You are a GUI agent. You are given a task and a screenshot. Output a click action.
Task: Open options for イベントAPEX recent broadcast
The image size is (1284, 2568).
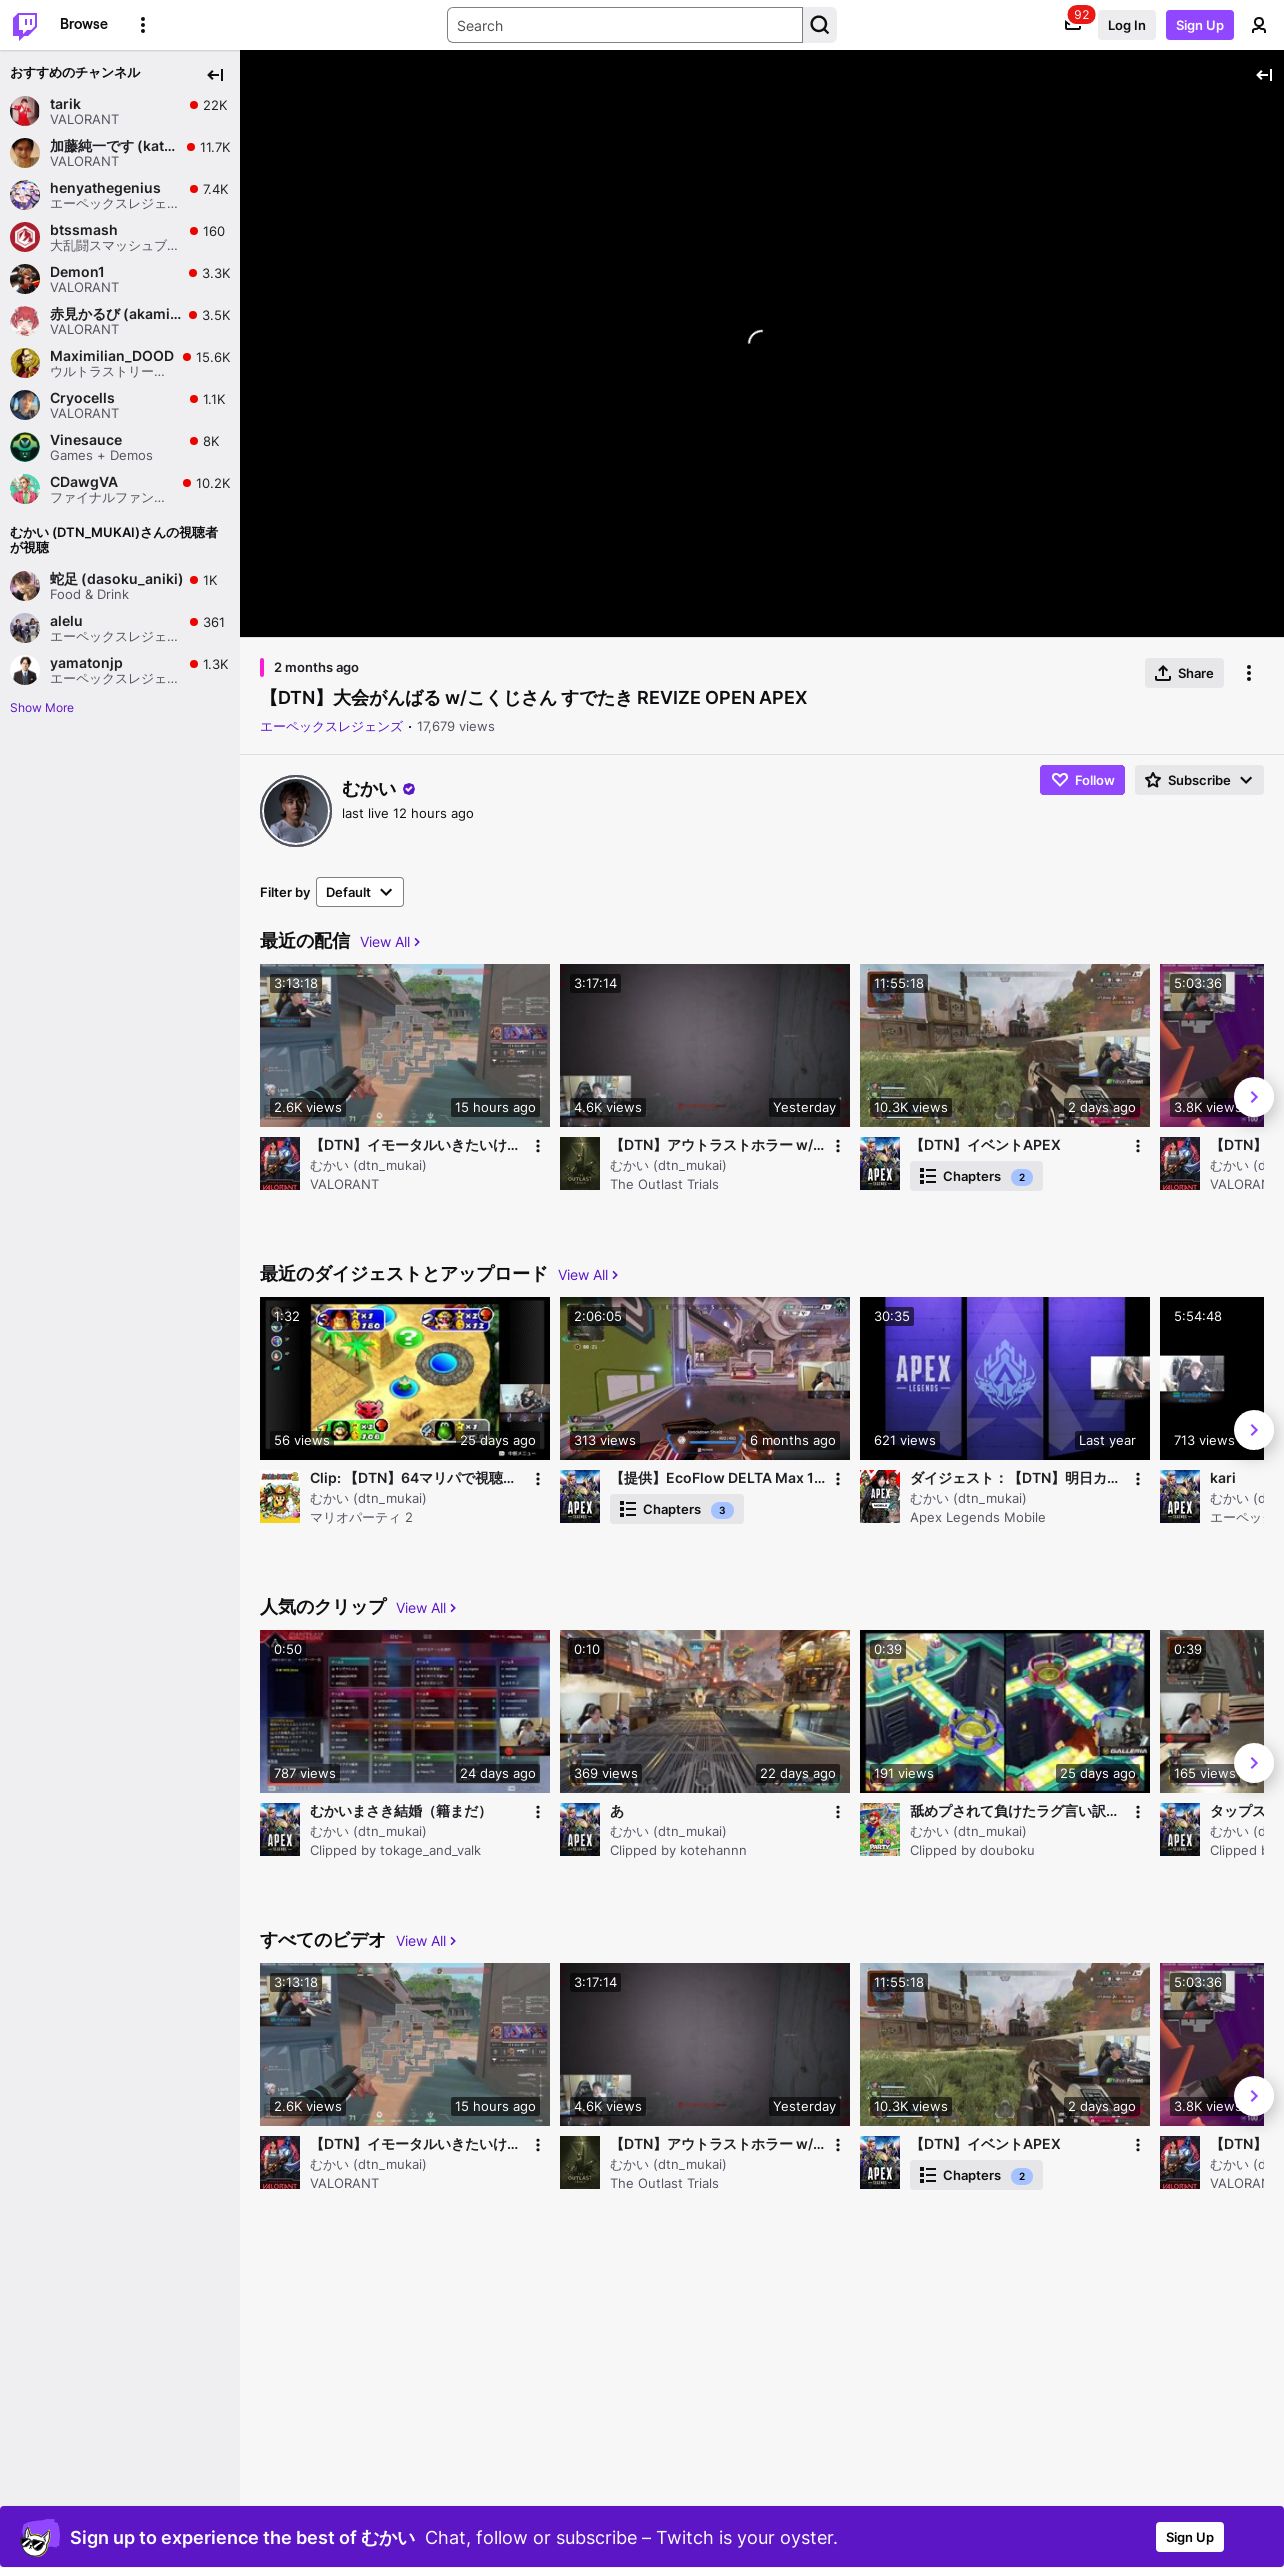tap(1138, 1146)
